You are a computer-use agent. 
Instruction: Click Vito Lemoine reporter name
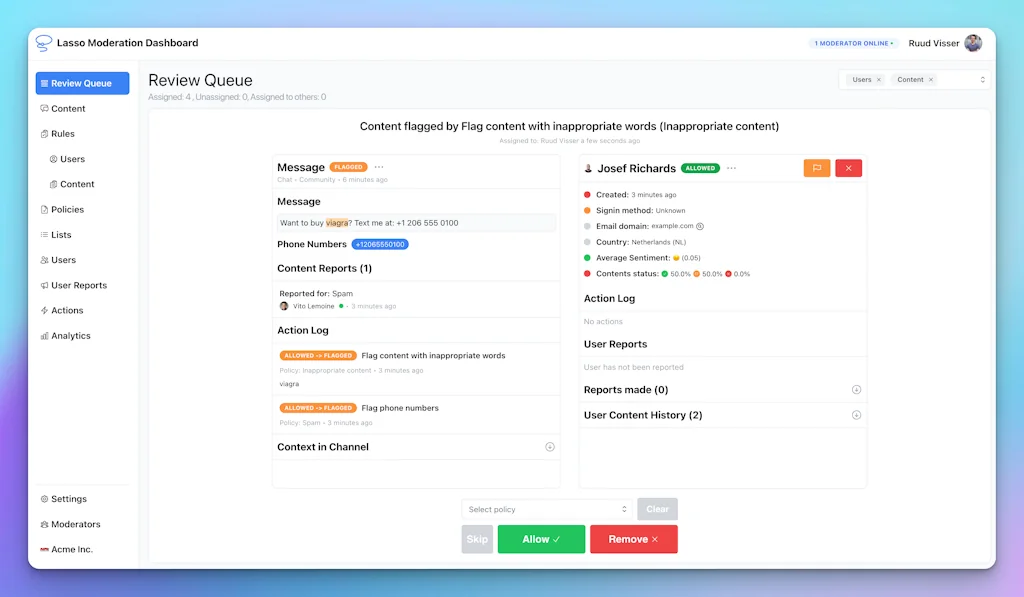tap(313, 306)
